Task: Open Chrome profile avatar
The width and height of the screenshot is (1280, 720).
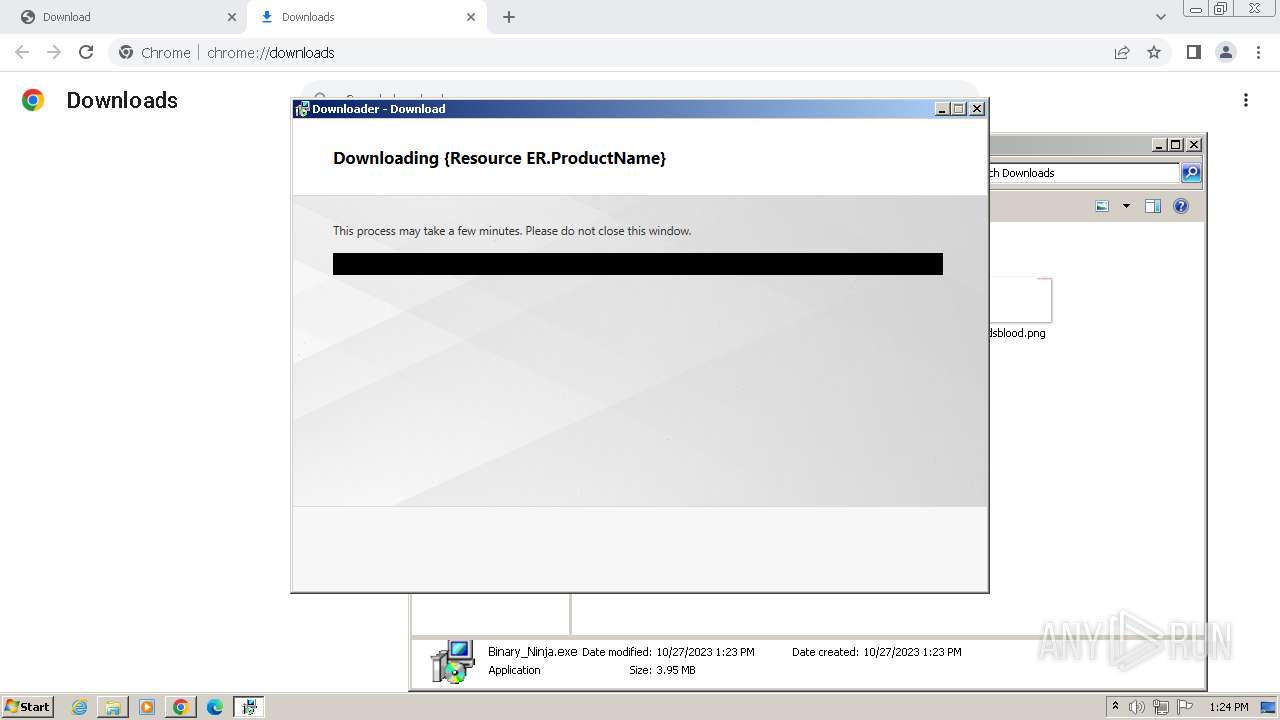Action: coord(1226,52)
